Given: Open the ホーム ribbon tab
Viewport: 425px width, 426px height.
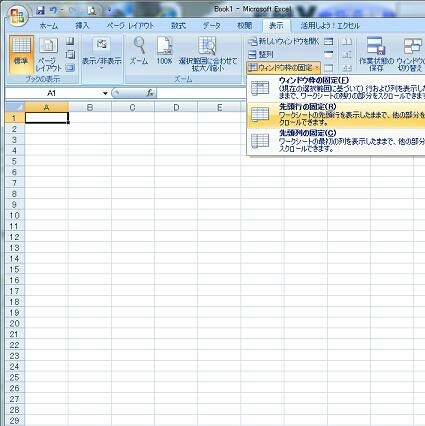Looking at the screenshot, I should pos(49,26).
